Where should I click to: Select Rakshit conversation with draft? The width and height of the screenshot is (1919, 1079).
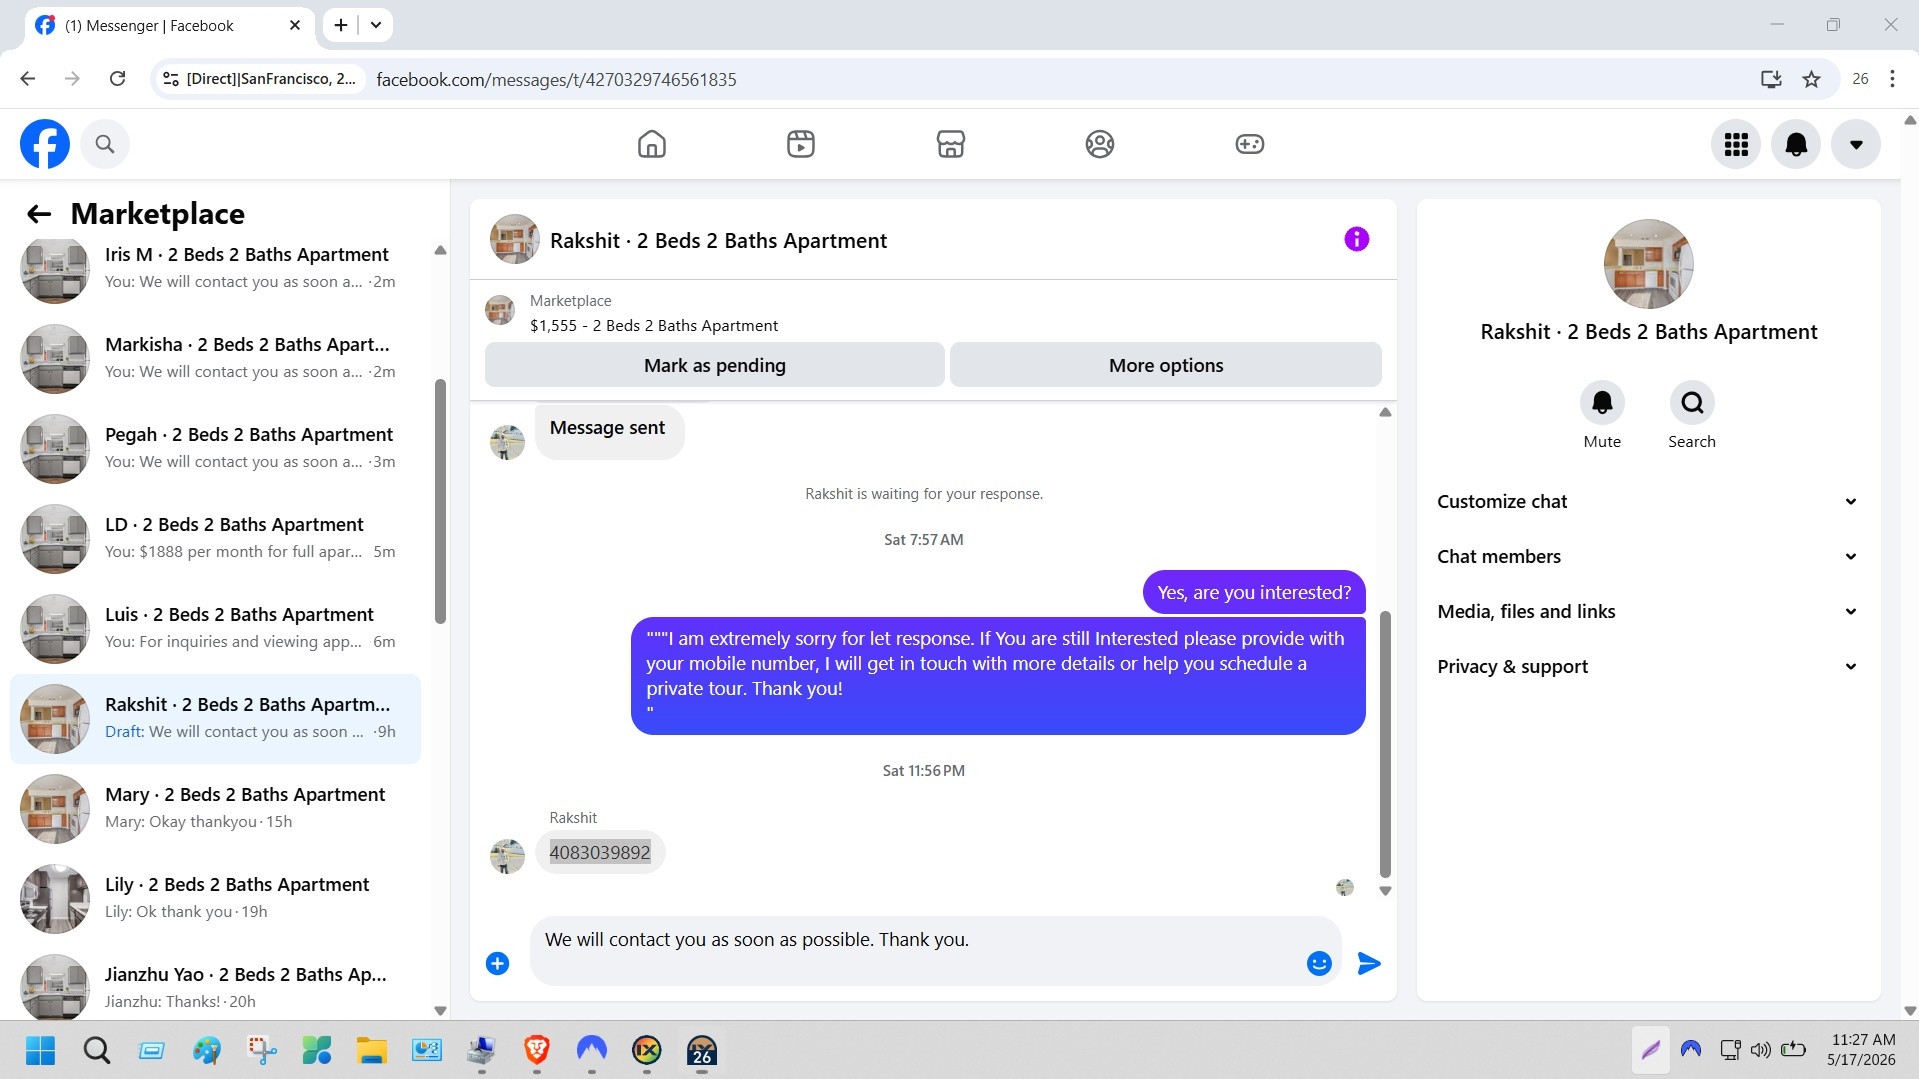215,719
